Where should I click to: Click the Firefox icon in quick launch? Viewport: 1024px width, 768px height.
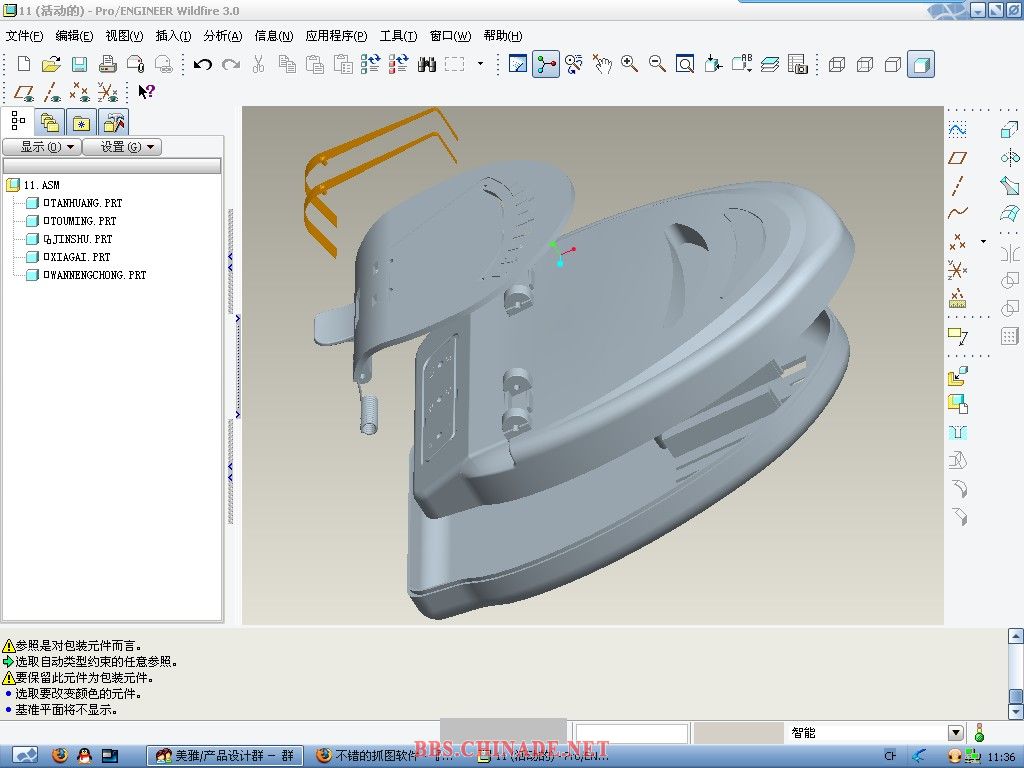point(59,756)
